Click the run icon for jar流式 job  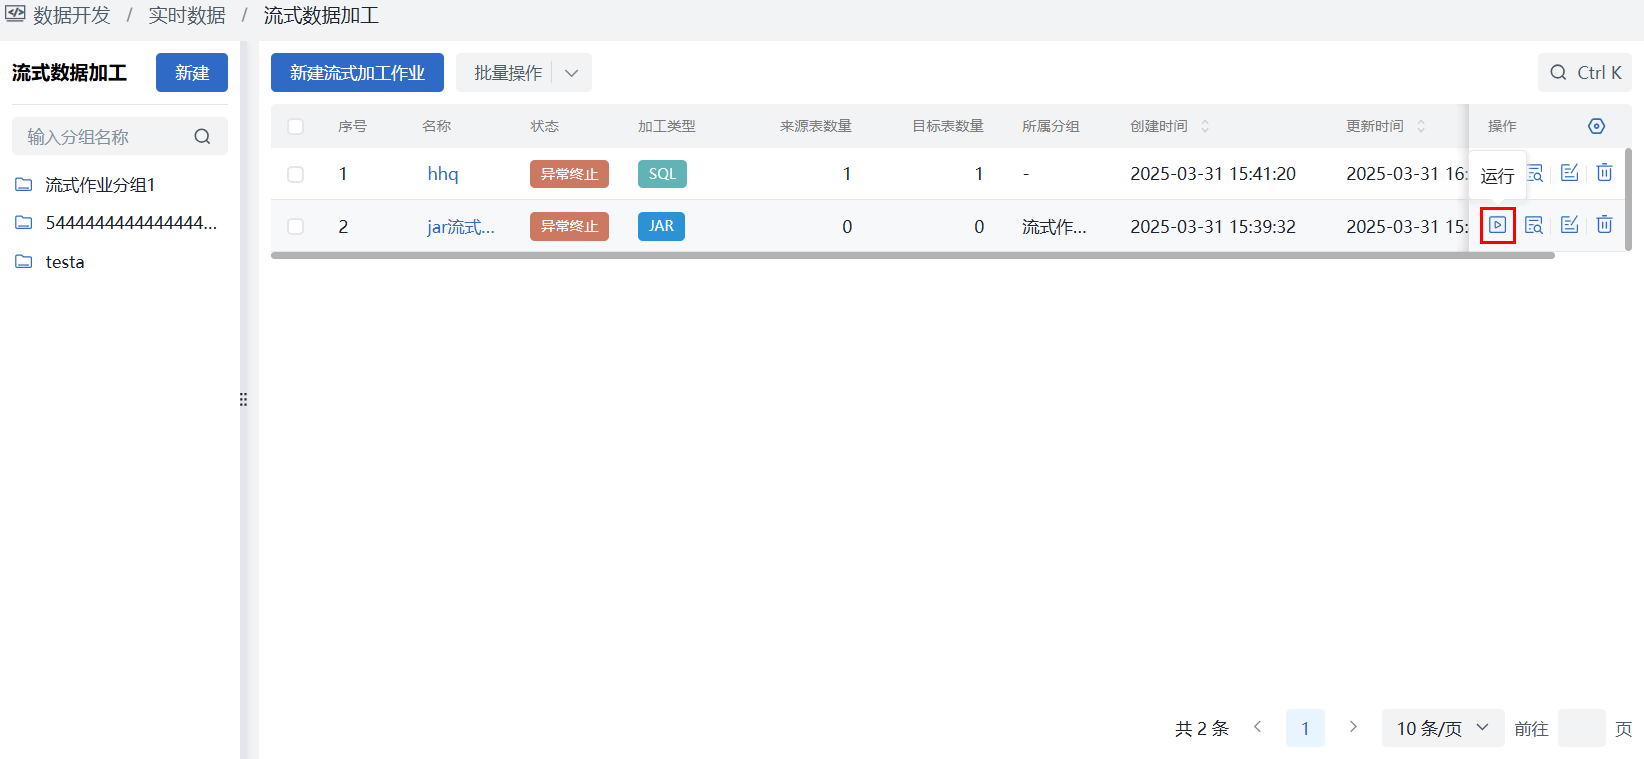click(1497, 225)
